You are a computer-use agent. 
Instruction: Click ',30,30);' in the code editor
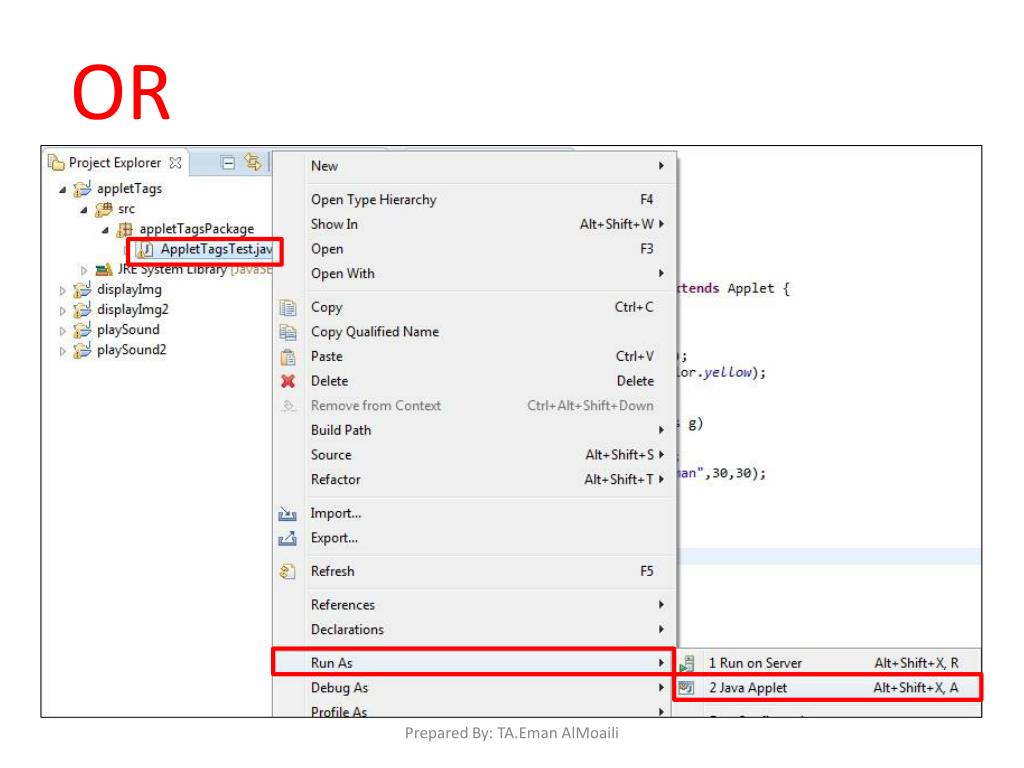click(x=735, y=473)
